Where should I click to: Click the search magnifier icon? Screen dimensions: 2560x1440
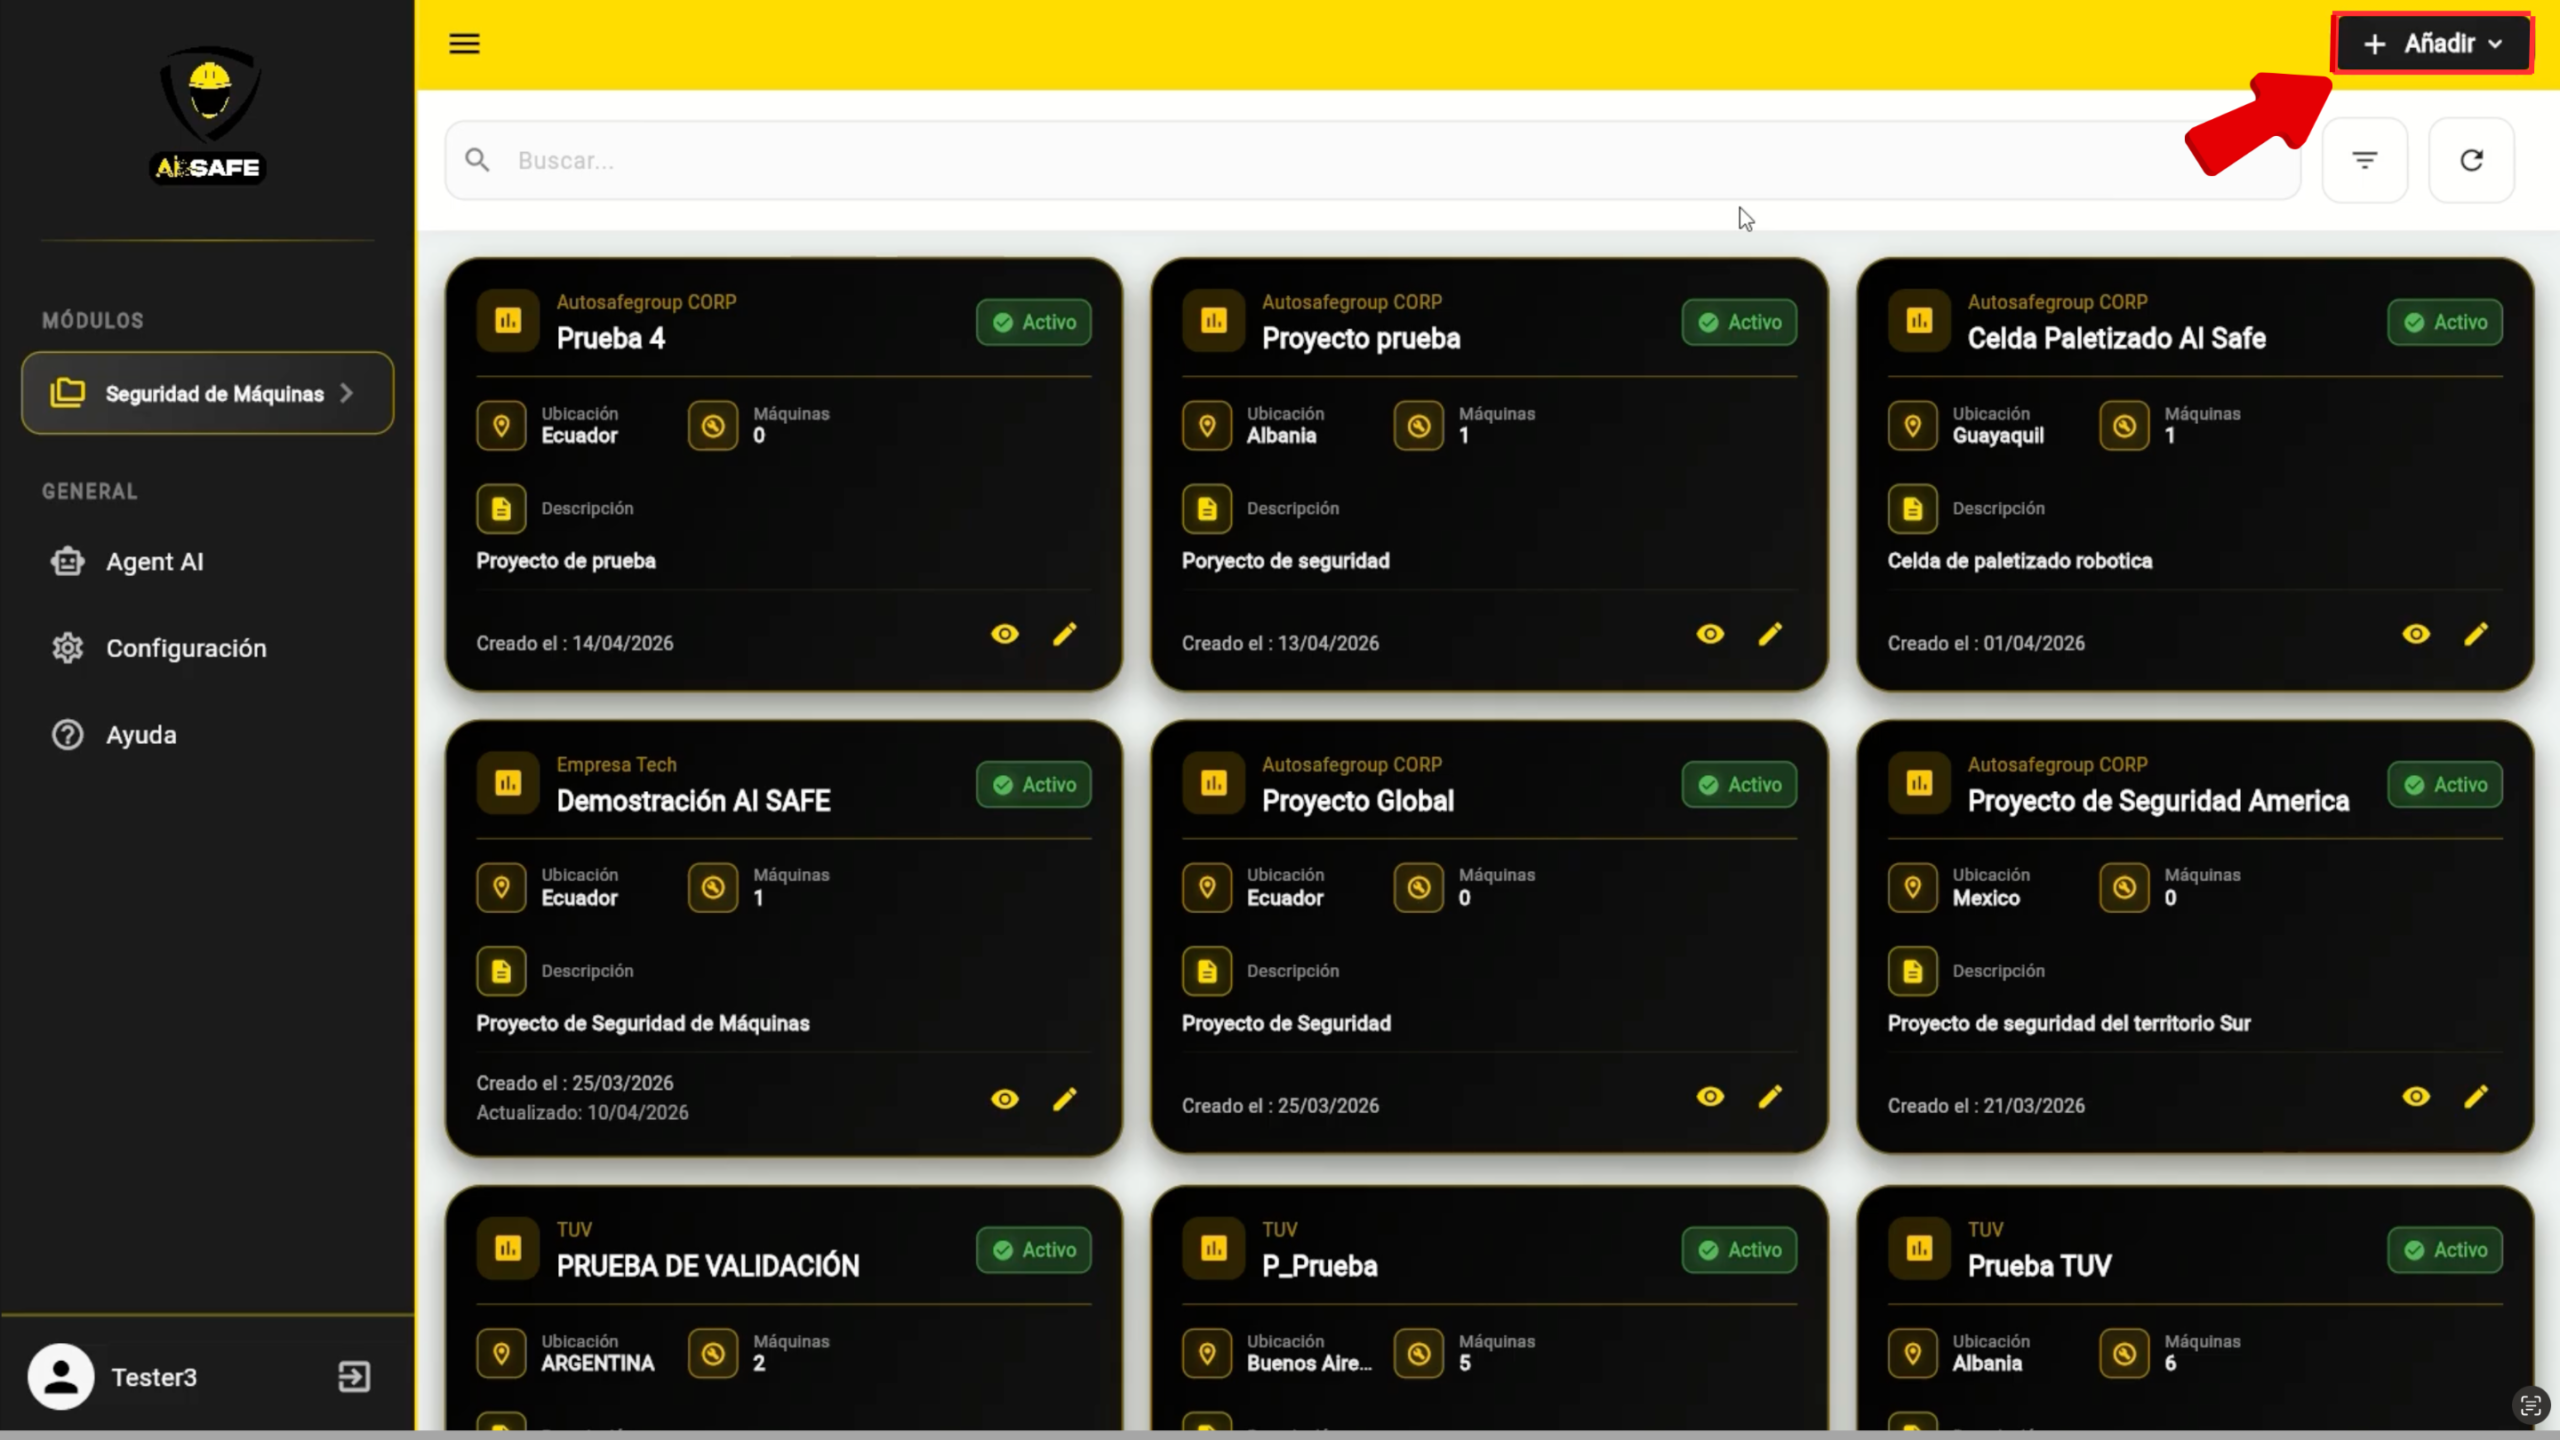[477, 160]
